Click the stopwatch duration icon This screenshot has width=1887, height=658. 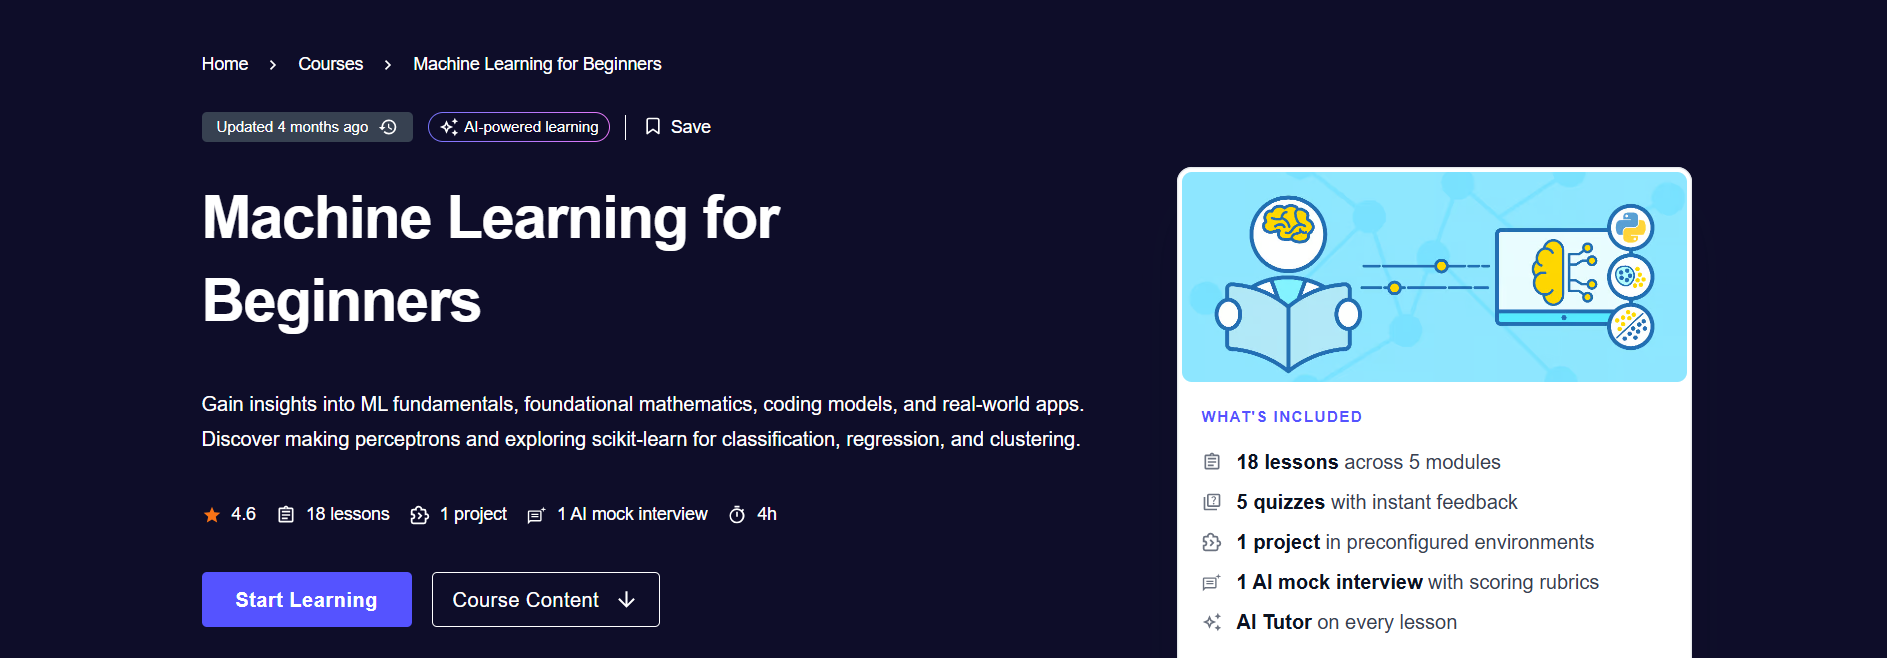pyautogui.click(x=737, y=515)
